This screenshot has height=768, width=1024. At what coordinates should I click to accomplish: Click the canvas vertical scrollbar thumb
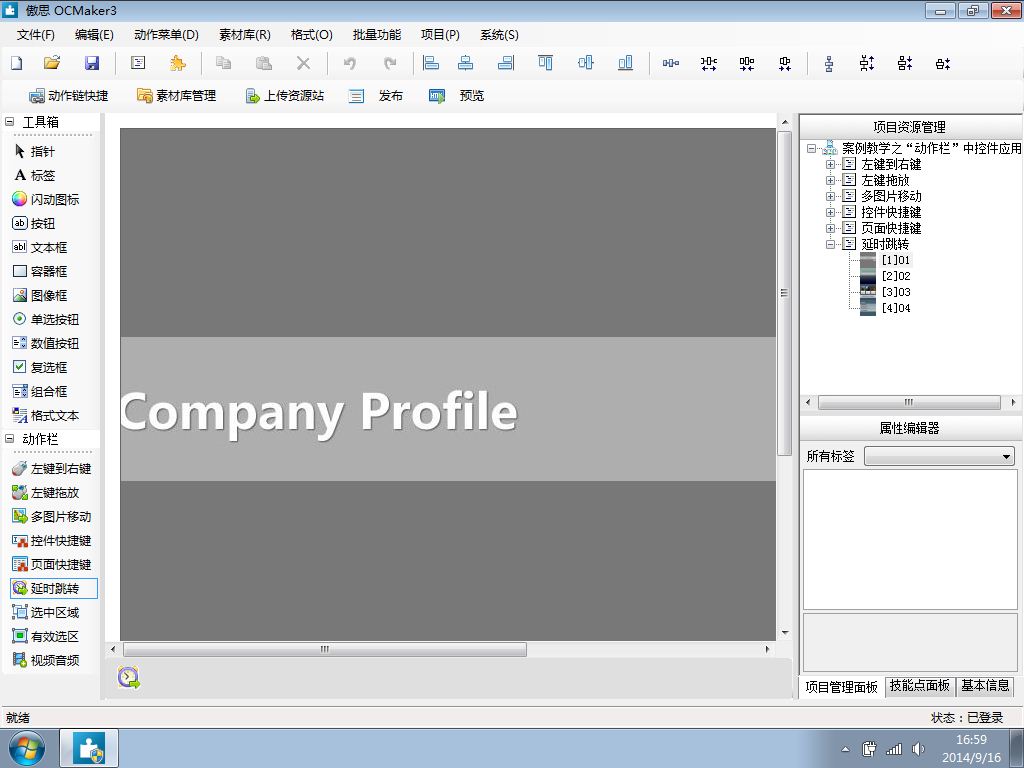pos(784,293)
